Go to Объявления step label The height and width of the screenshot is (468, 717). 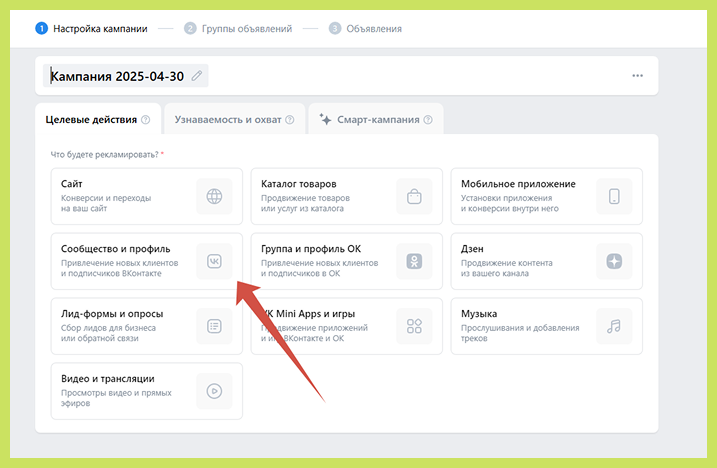pyautogui.click(x=374, y=28)
